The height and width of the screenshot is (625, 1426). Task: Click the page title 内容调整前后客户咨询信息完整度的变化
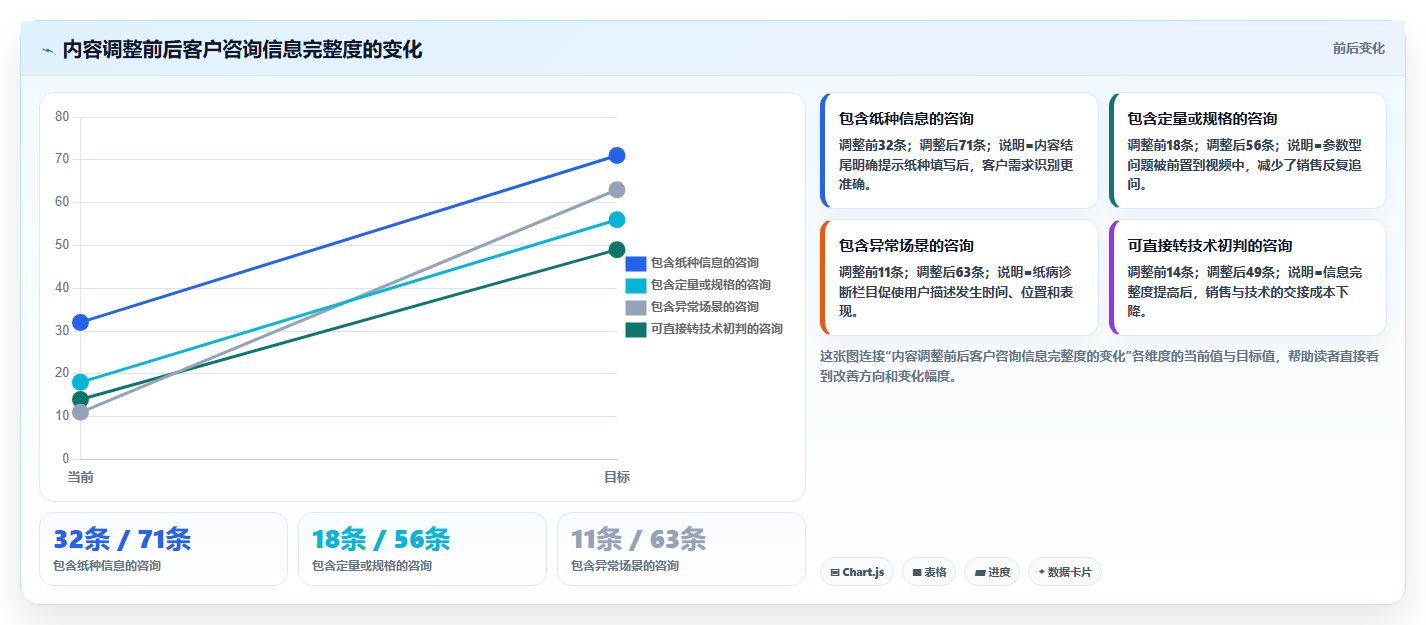242,50
